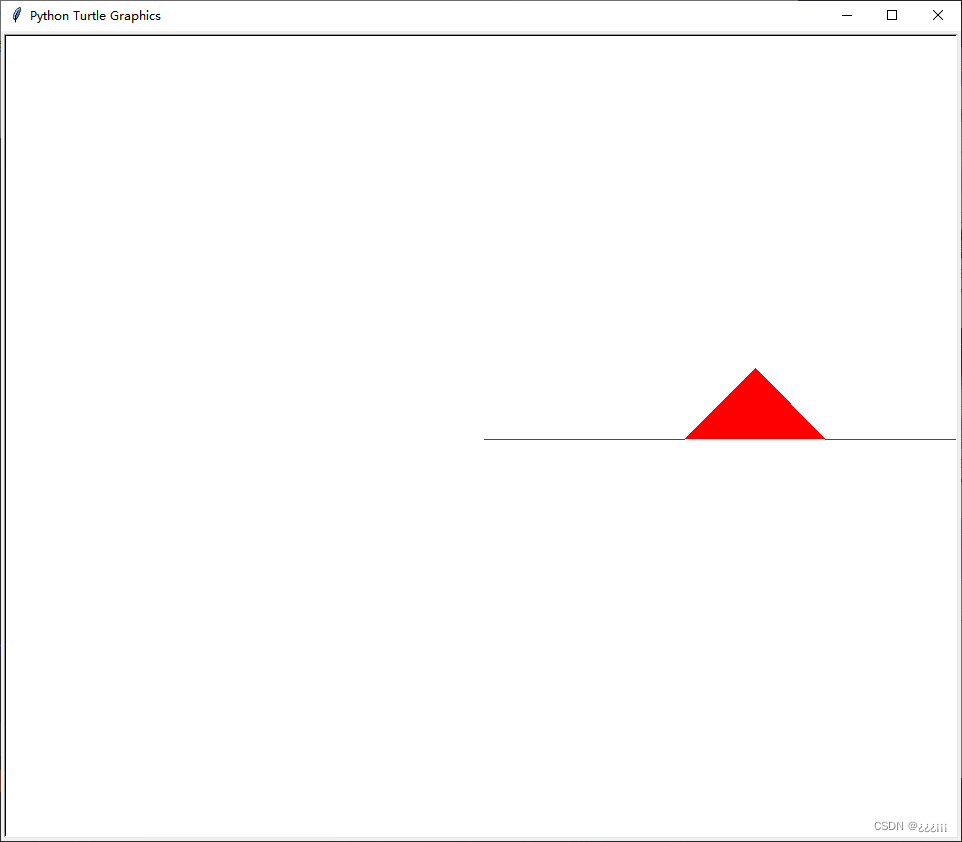Maximize the Python Turtle Graphics window
This screenshot has height=842, width=962.
click(x=892, y=15)
